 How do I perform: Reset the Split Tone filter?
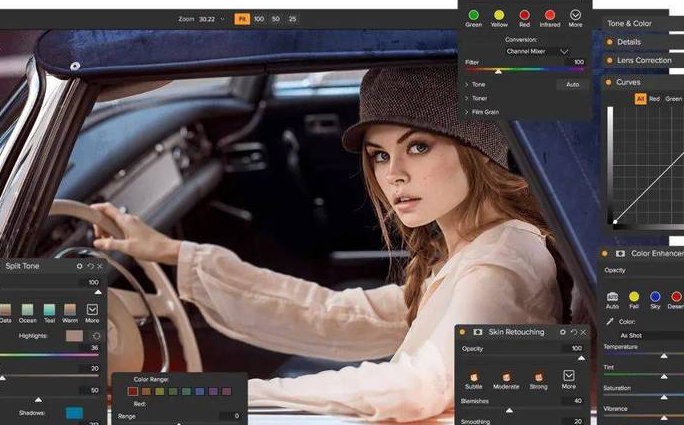tap(90, 266)
